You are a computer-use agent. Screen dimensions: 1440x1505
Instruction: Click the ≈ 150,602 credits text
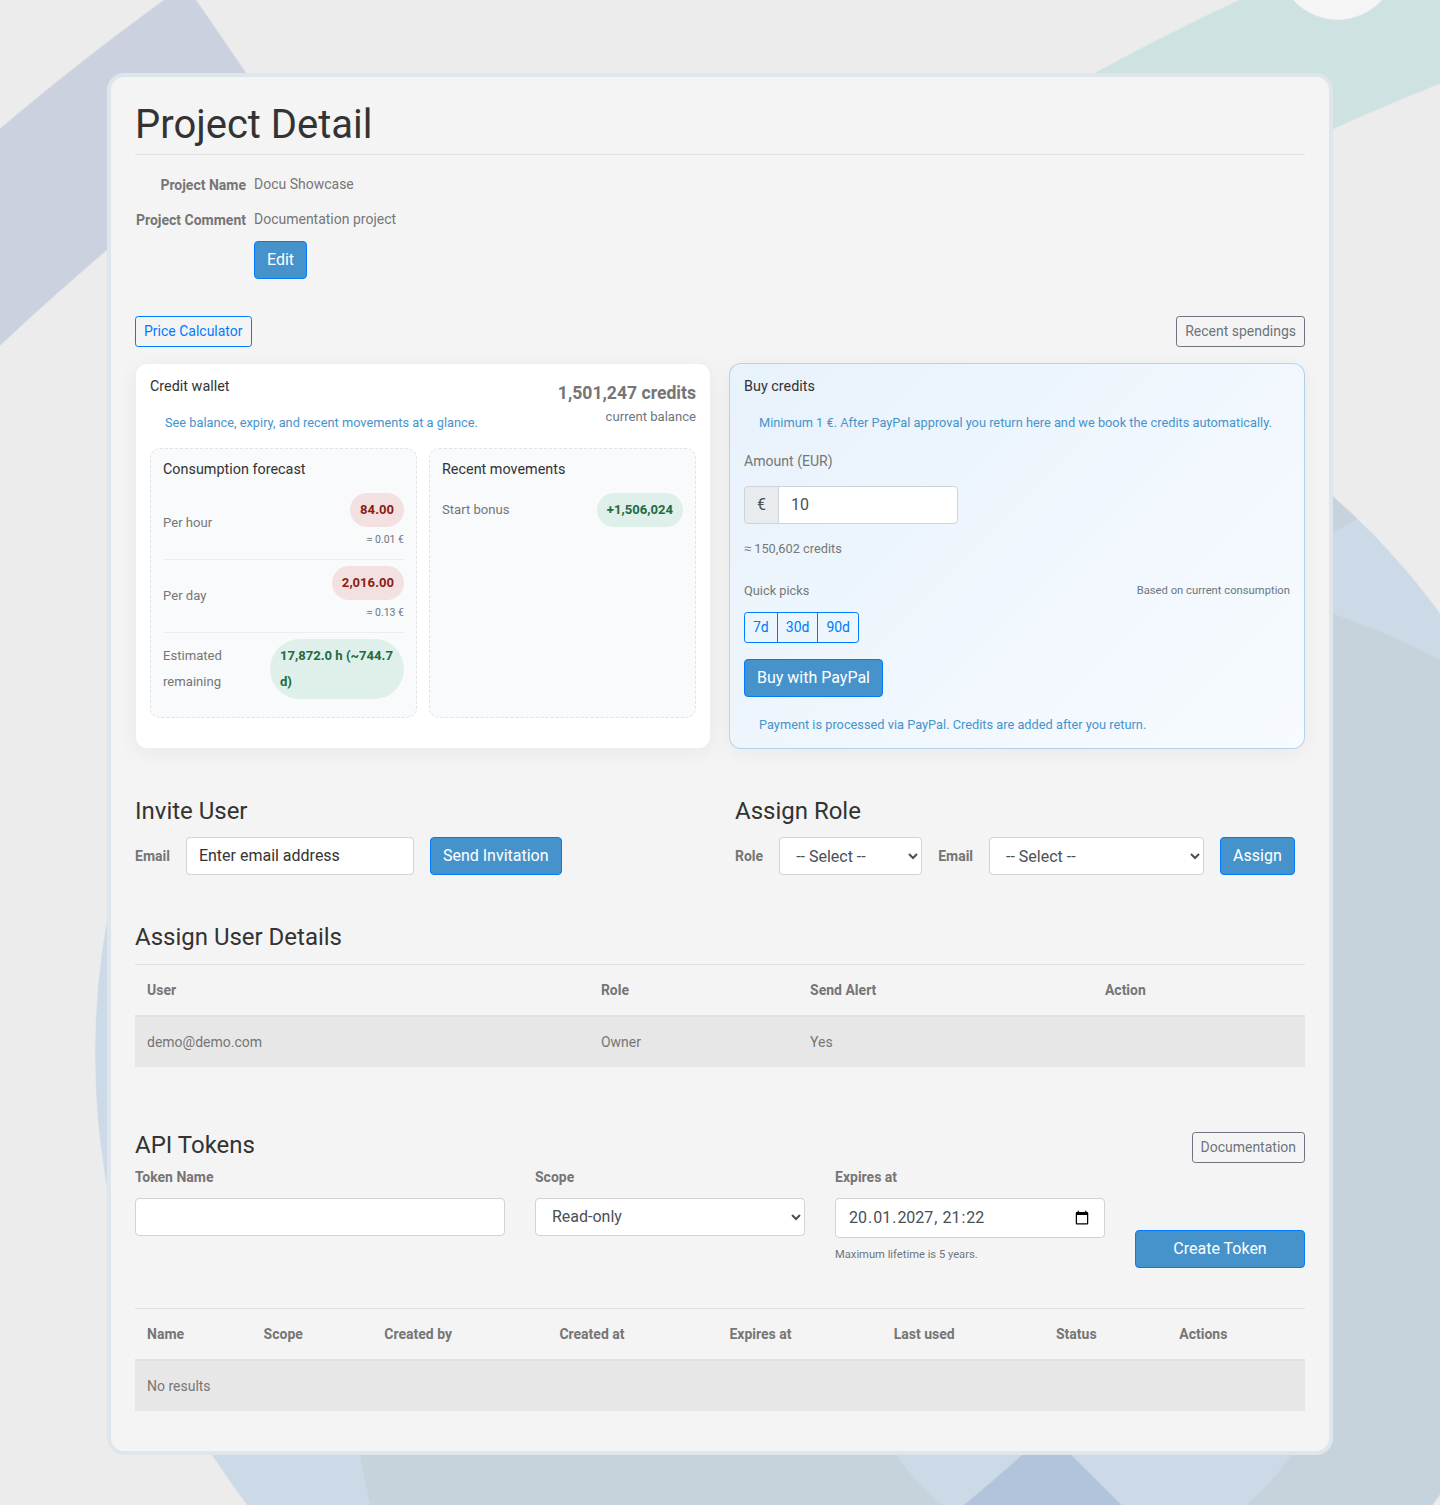click(x=793, y=549)
